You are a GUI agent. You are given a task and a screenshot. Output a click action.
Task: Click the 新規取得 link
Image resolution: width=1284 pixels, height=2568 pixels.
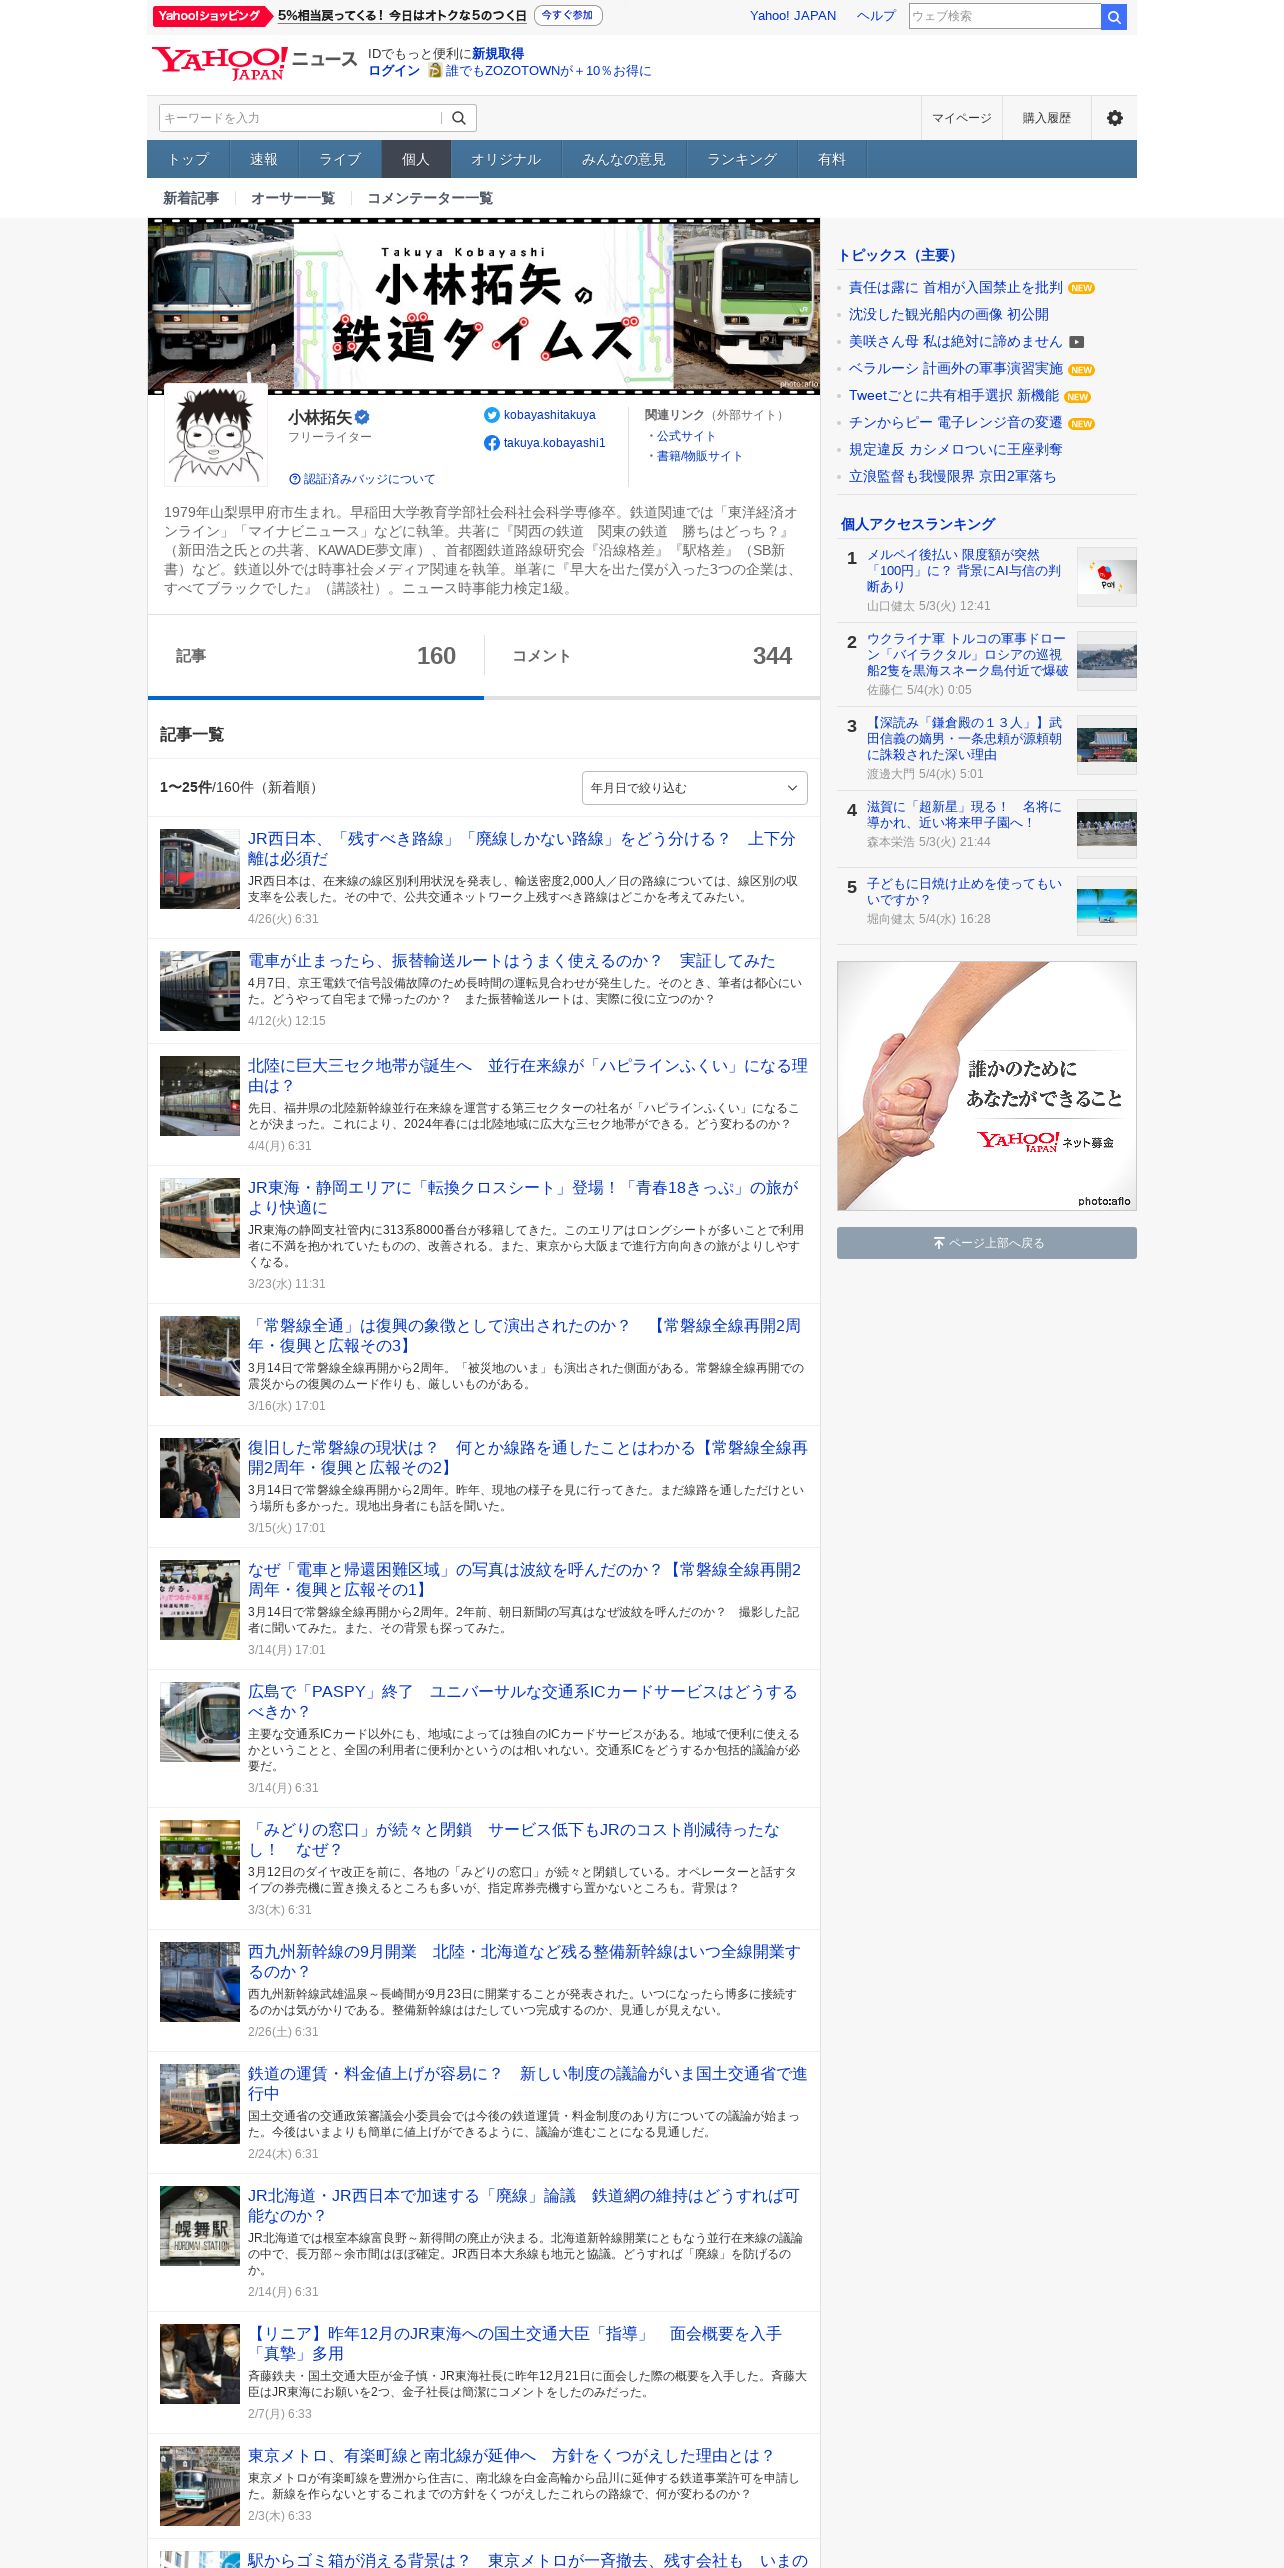pos(498,54)
